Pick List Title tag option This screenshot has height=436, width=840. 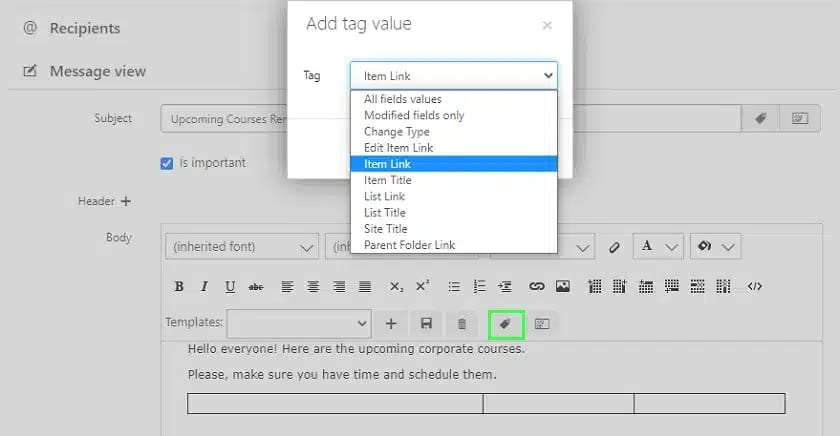(454, 213)
